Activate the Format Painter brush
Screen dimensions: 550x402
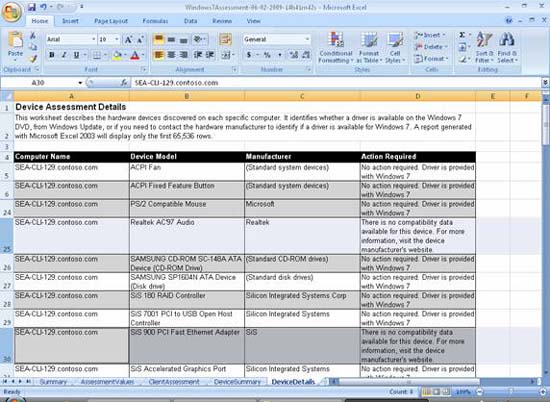(x=33, y=59)
